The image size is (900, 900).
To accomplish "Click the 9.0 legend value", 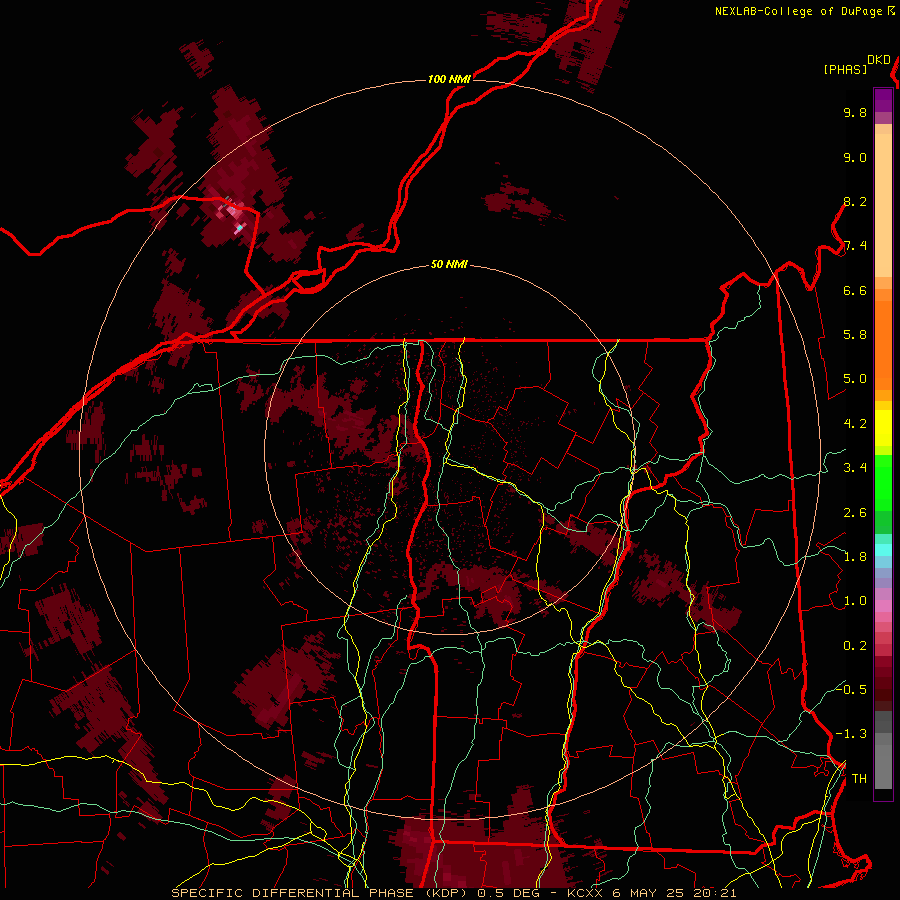I will click(855, 157).
